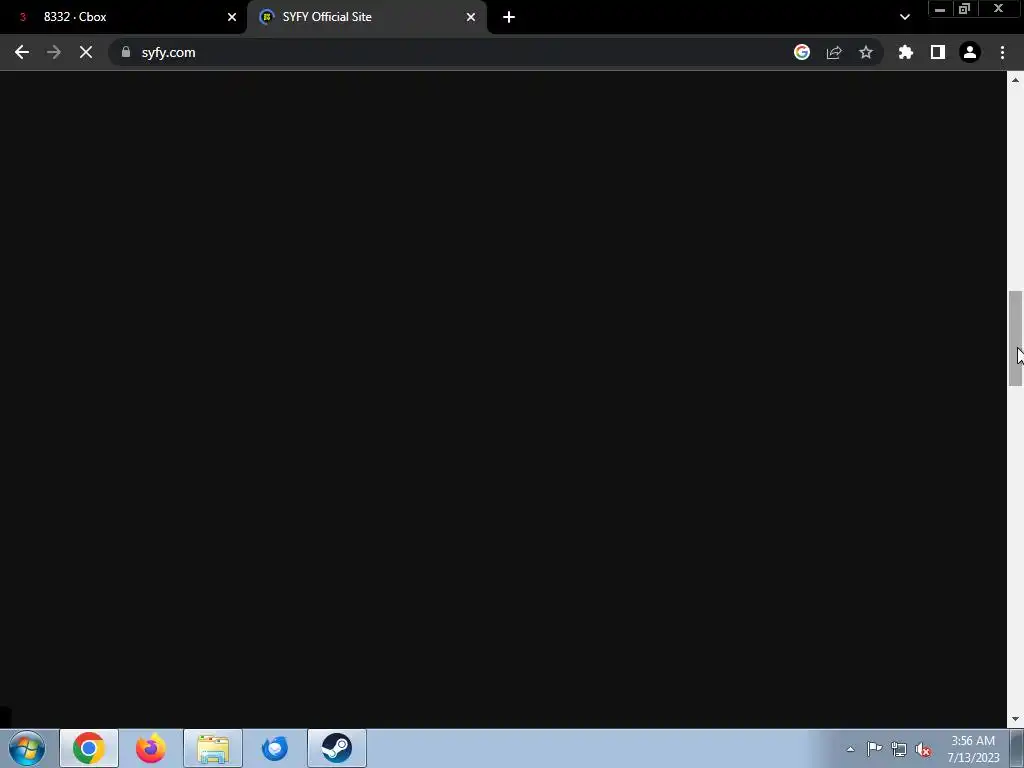1024x768 pixels.
Task: Toggle the Chrome side panel
Action: [938, 52]
